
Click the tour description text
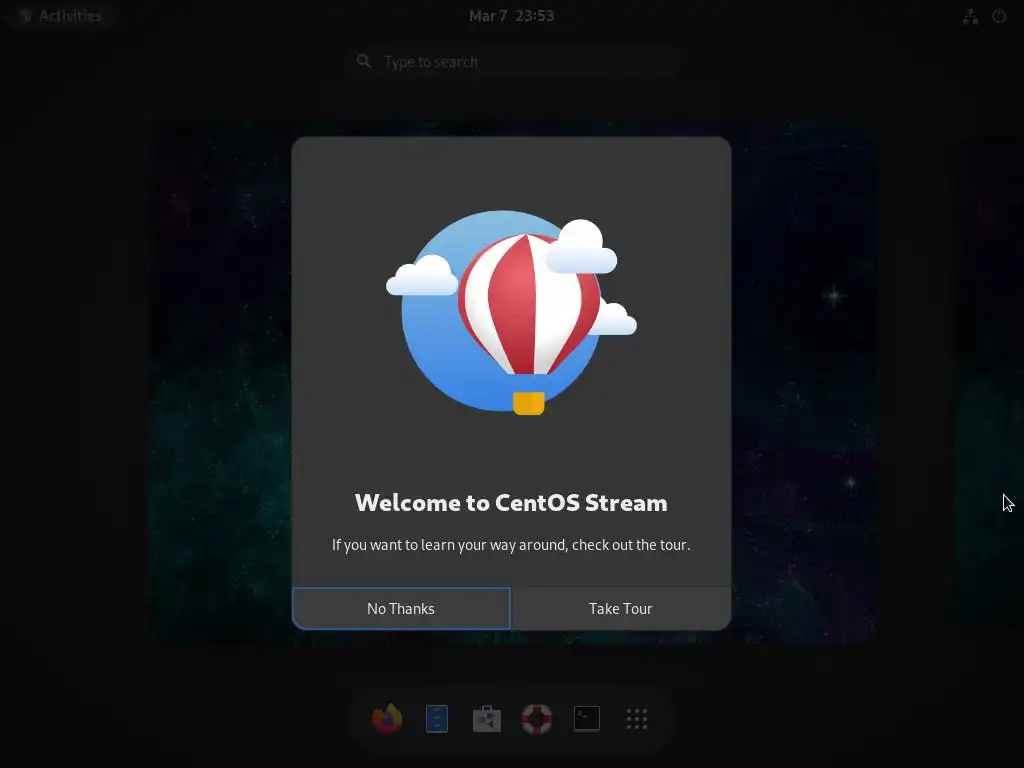[511, 545]
